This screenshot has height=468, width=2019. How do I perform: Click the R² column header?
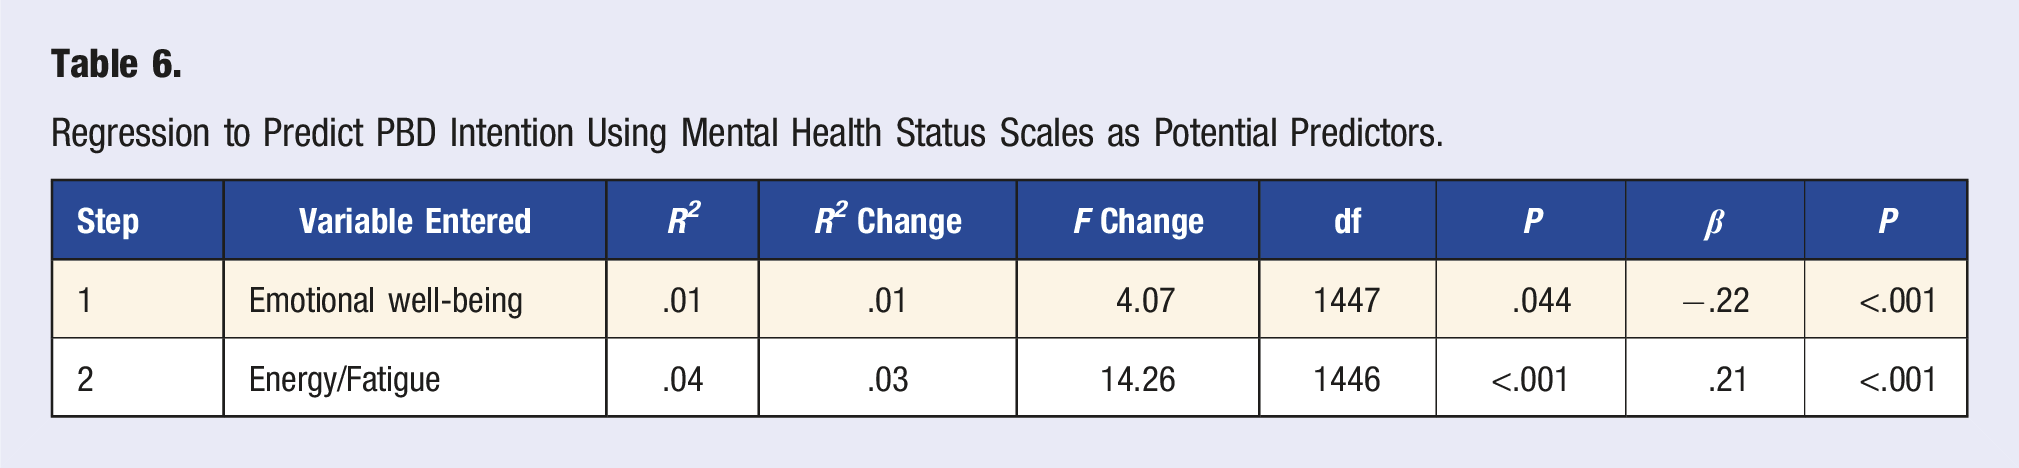pyautogui.click(x=684, y=219)
